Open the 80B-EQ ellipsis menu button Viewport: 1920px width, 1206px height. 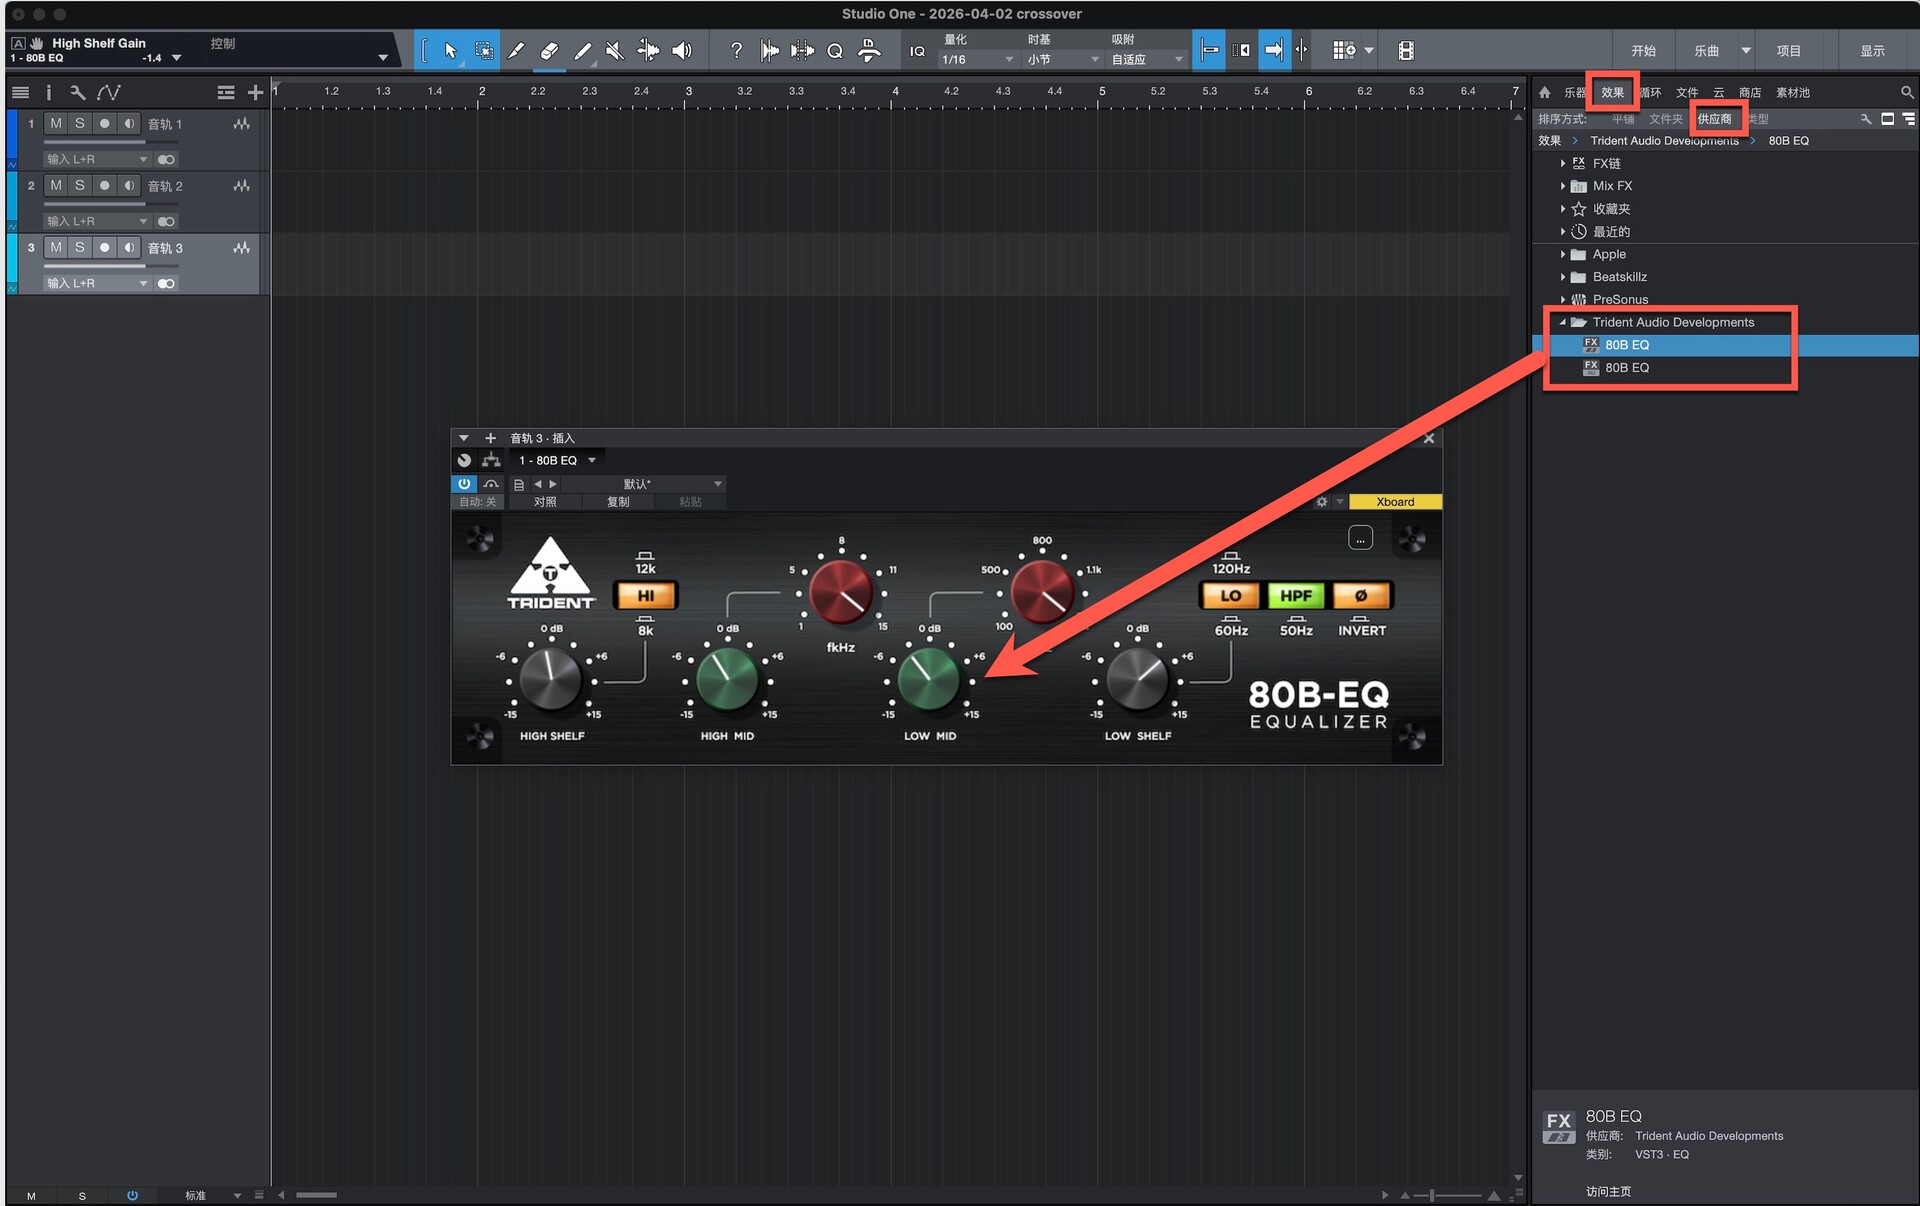point(1360,538)
